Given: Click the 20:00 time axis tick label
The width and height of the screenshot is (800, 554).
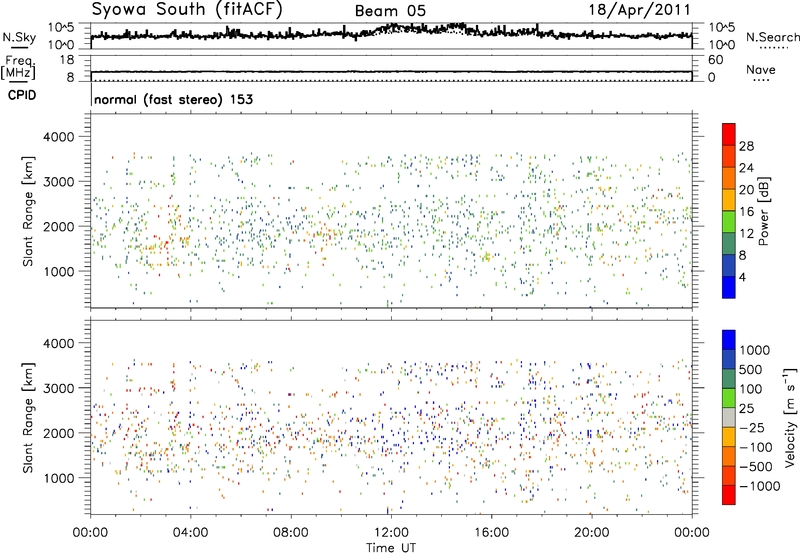Looking at the screenshot, I should pos(591,533).
